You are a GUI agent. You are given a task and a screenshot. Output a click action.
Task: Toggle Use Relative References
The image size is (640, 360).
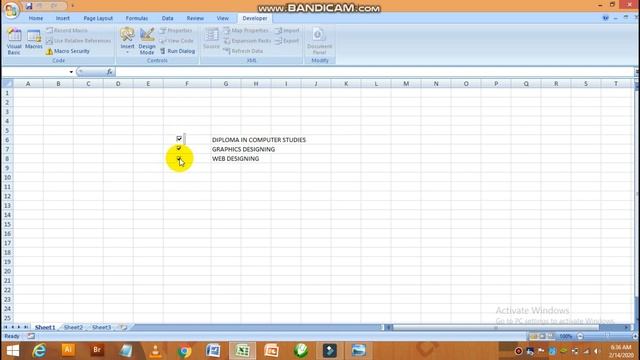coord(78,41)
